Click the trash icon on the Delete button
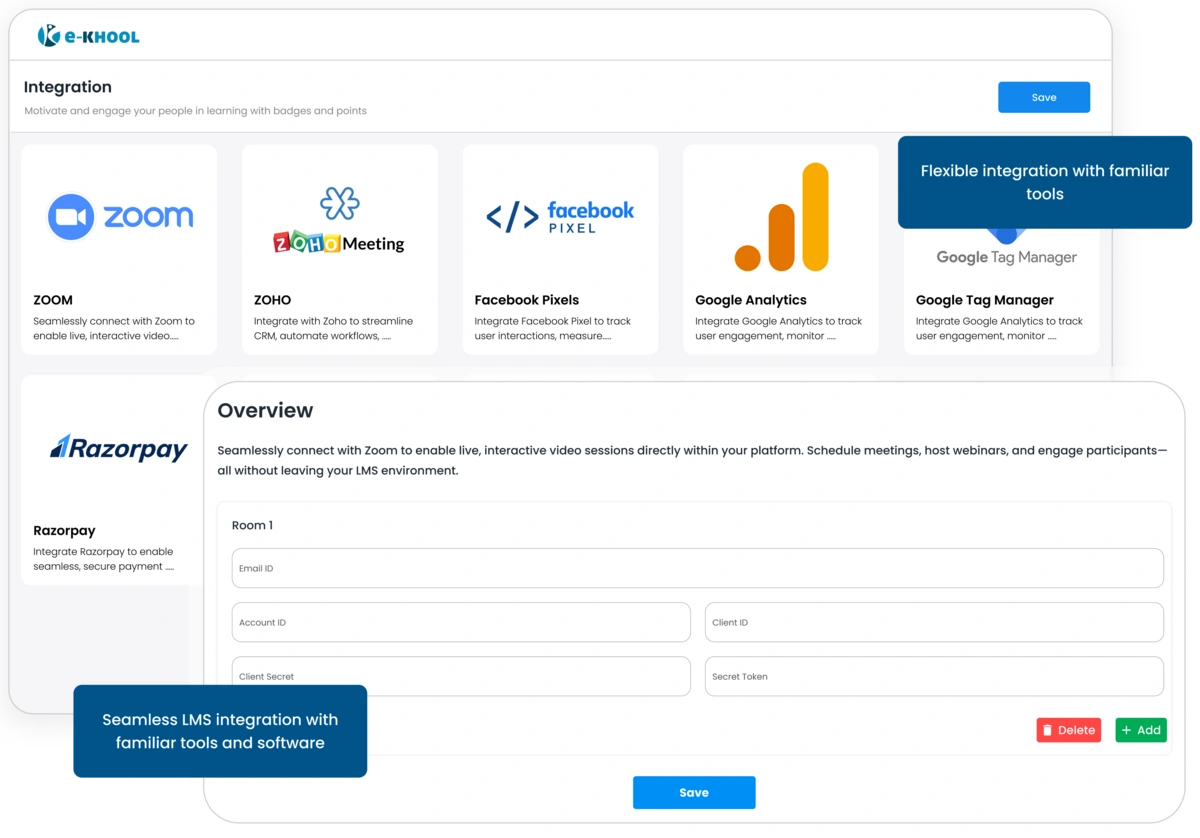 click(1048, 730)
